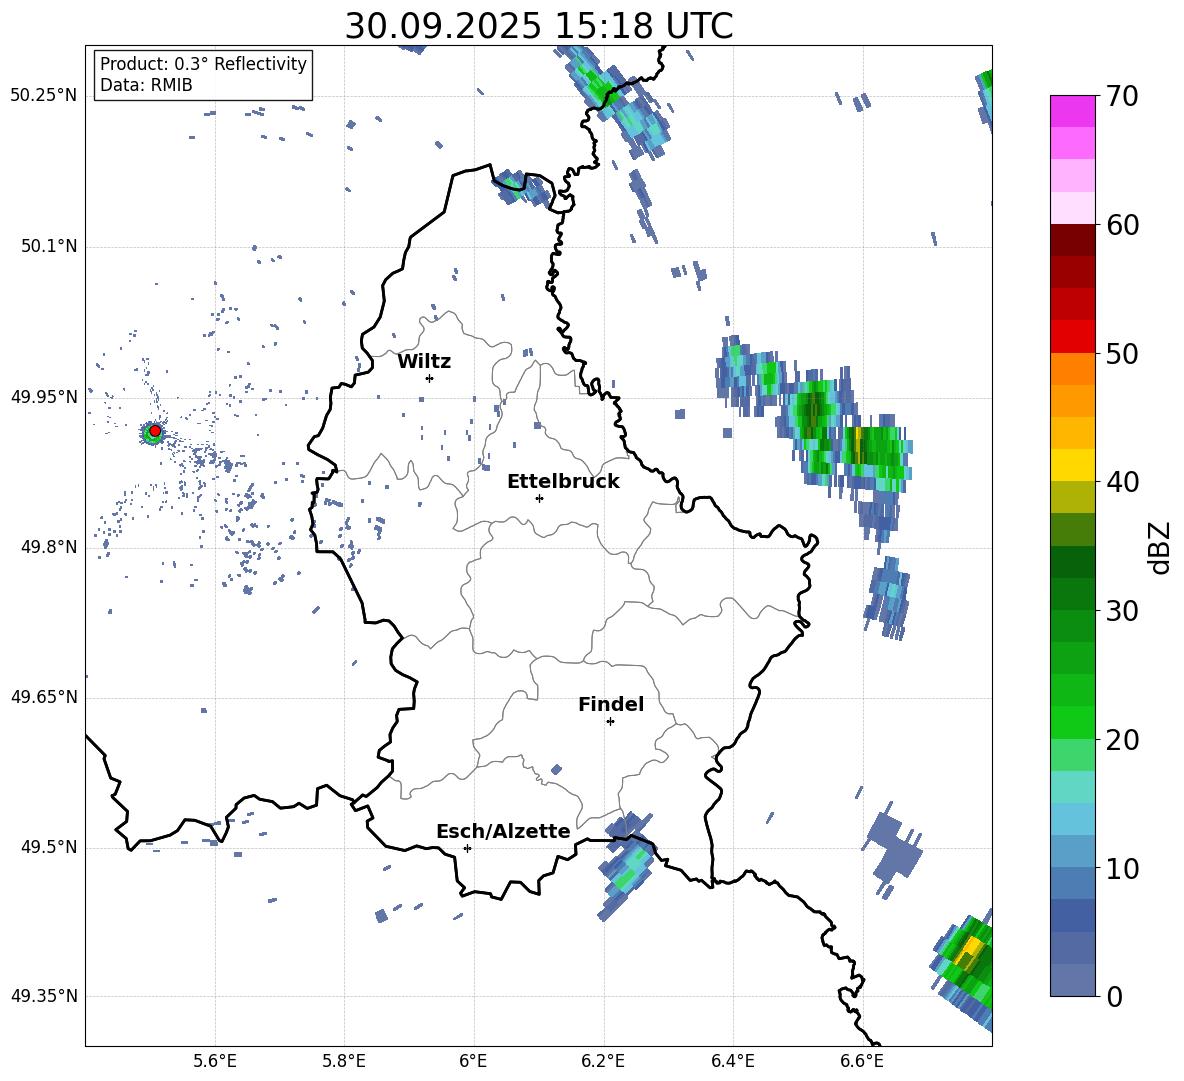Select the Esch/Alzette city label

click(x=503, y=832)
